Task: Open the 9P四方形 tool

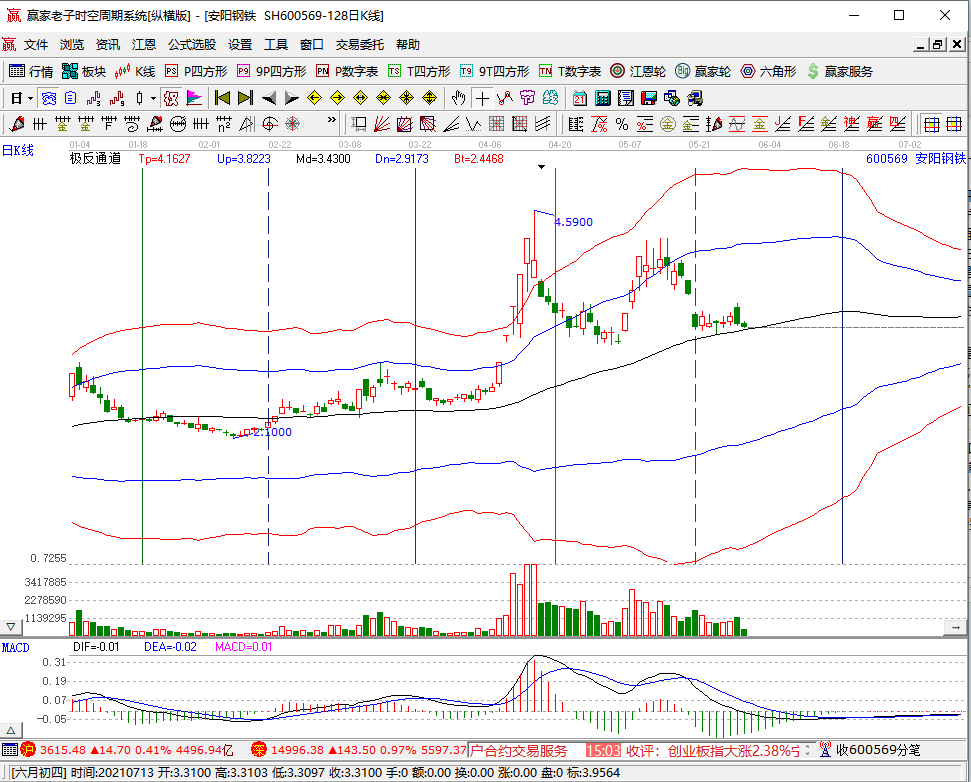Action: tap(272, 71)
